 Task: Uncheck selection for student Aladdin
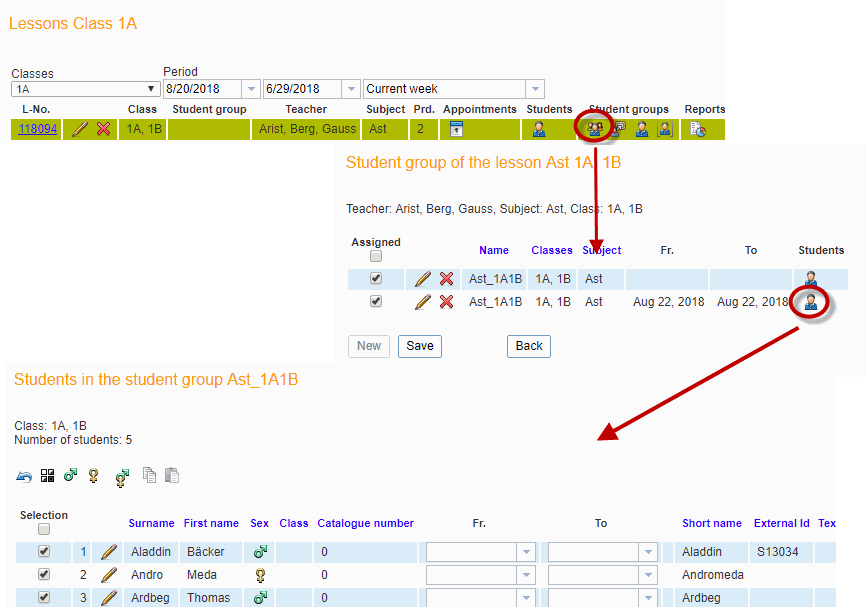[44, 551]
